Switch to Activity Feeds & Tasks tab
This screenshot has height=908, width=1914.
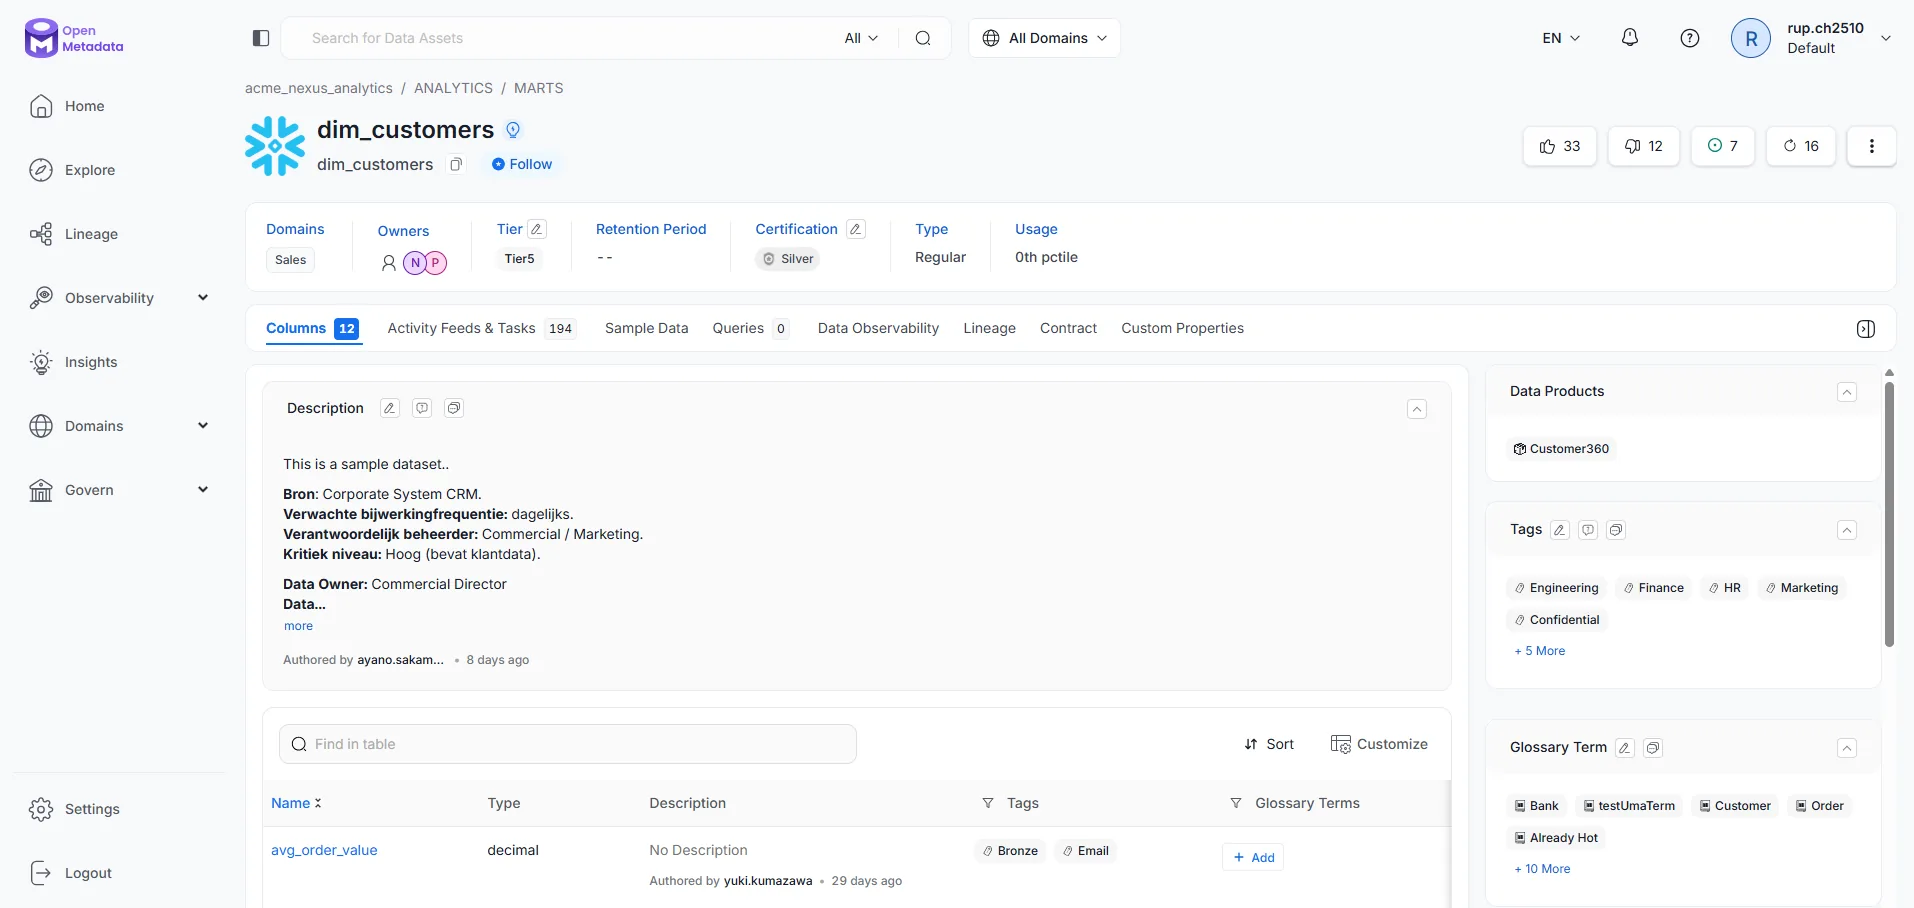[481, 328]
